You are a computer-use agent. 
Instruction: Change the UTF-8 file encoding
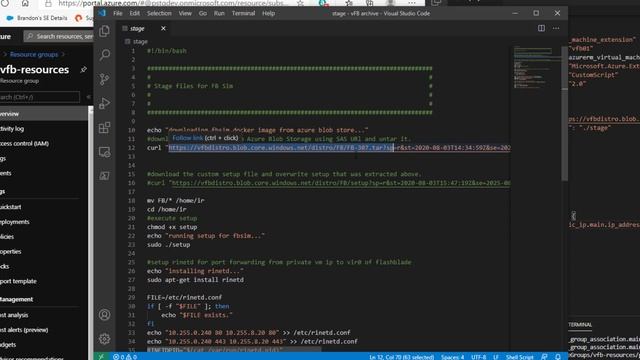[479, 357]
